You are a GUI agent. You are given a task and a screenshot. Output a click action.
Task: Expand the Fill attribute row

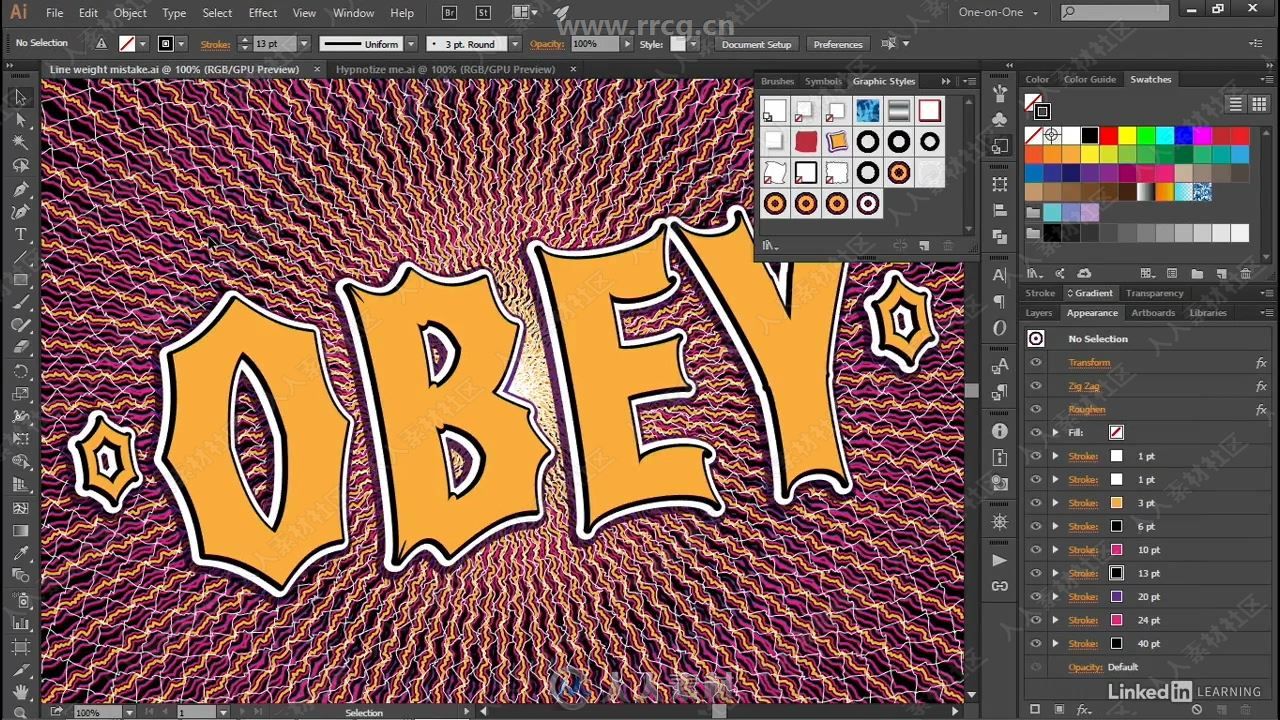pos(1055,432)
